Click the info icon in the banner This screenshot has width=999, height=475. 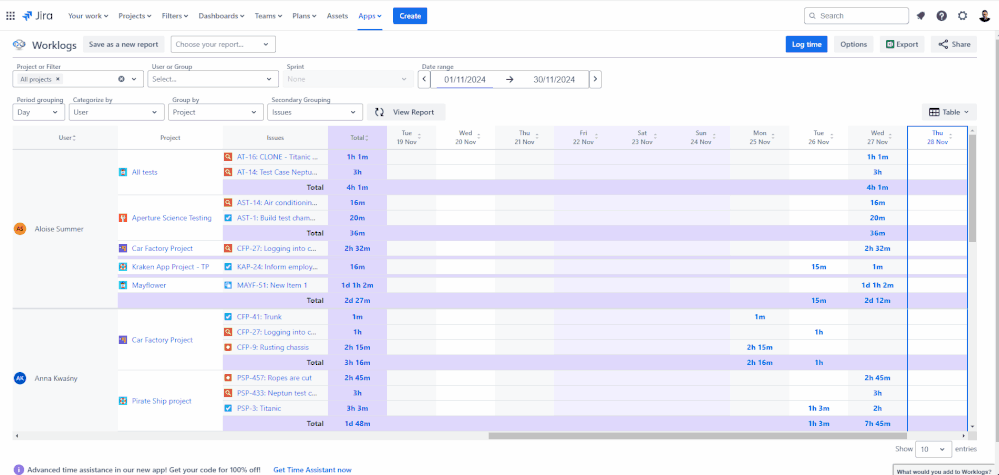18,470
